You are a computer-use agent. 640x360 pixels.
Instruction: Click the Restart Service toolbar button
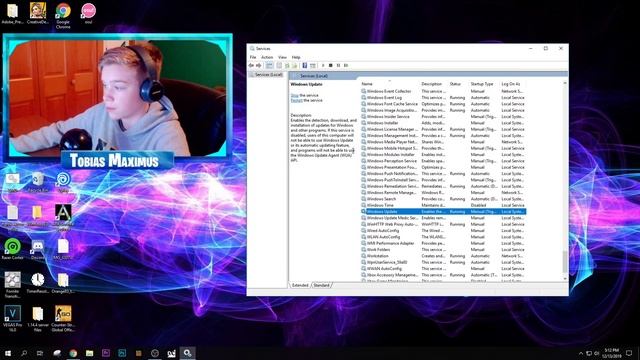point(346,65)
